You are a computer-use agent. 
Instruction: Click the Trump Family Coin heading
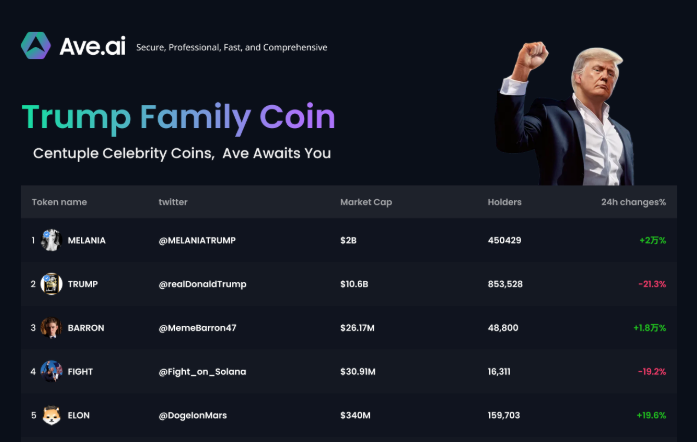(x=178, y=116)
